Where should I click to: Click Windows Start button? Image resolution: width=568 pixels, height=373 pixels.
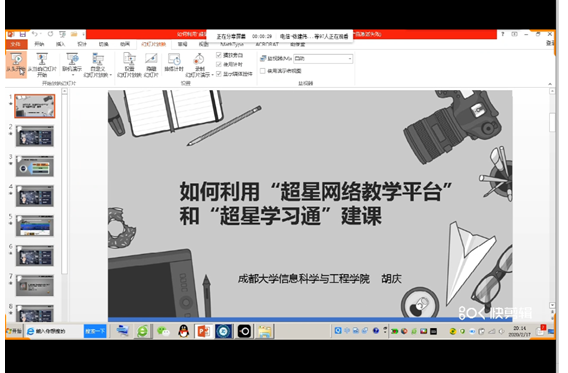point(14,331)
